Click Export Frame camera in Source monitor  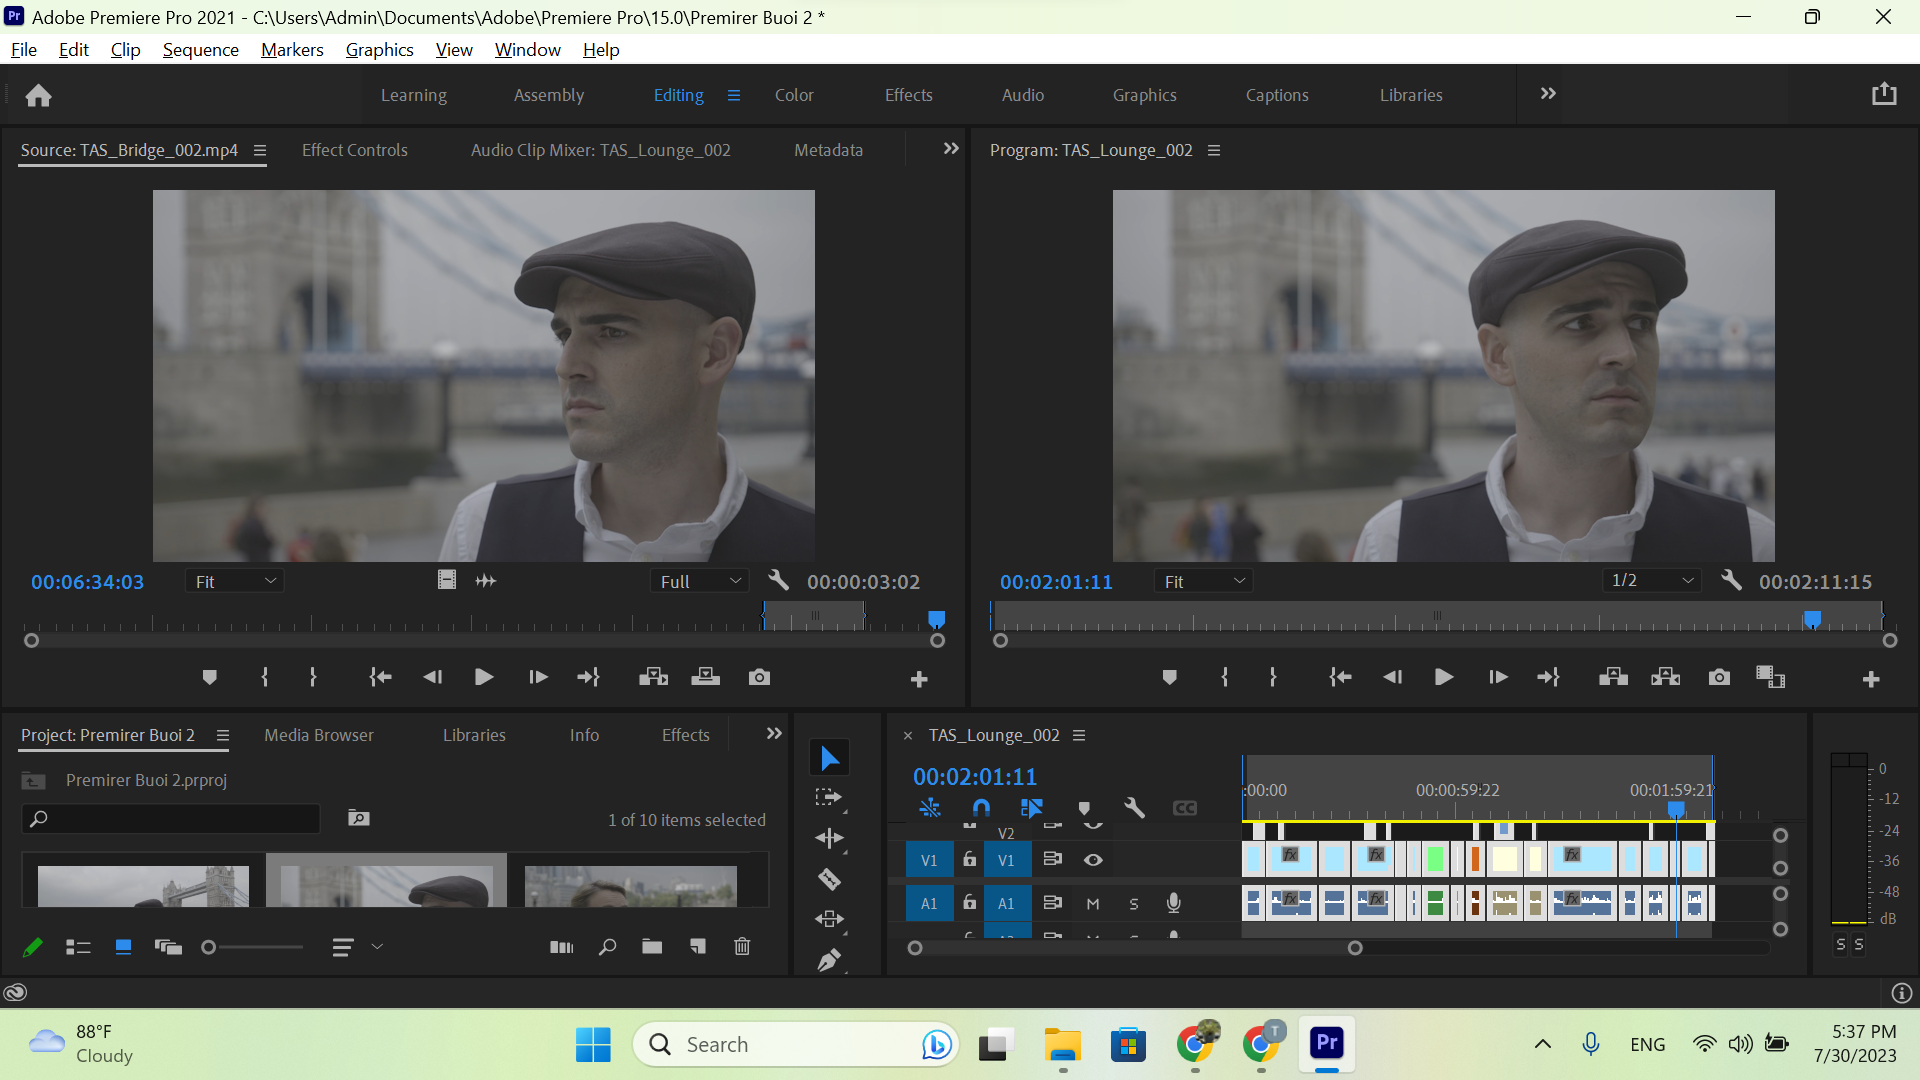pyautogui.click(x=759, y=678)
